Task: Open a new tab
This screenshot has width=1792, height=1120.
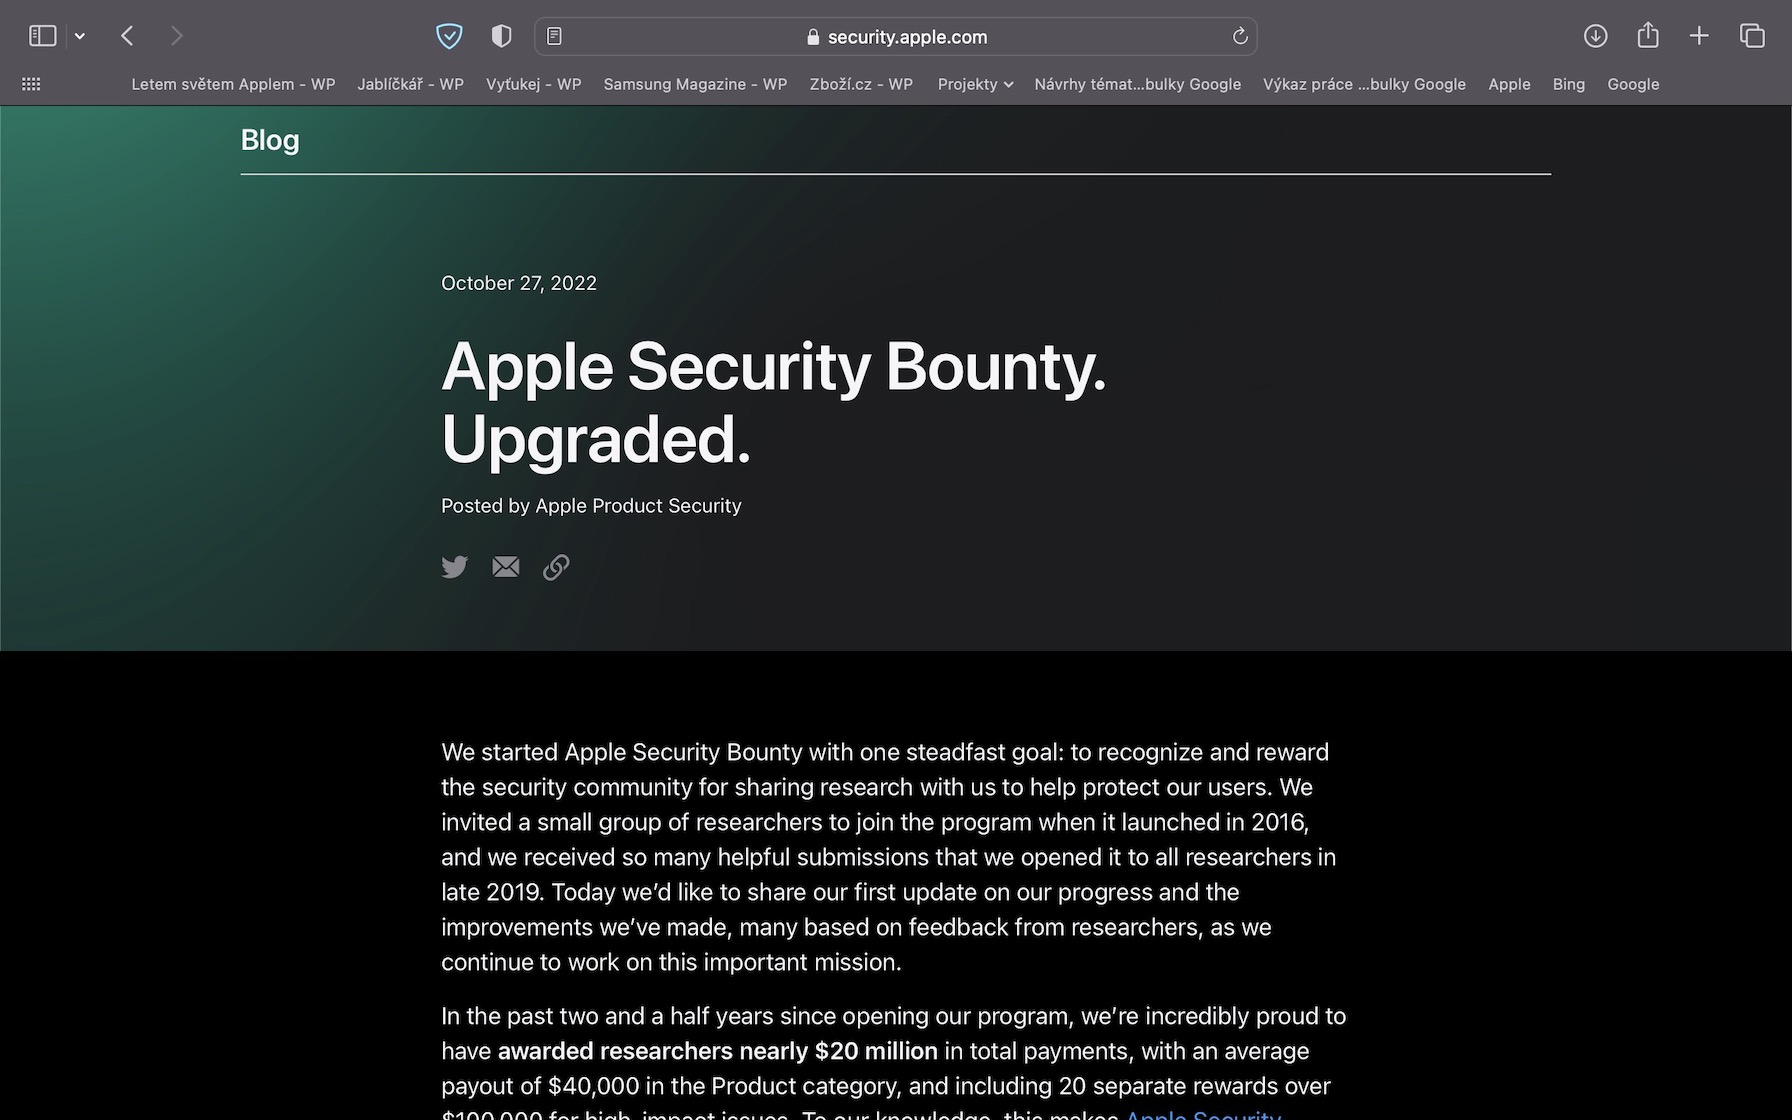Action: pos(1699,36)
